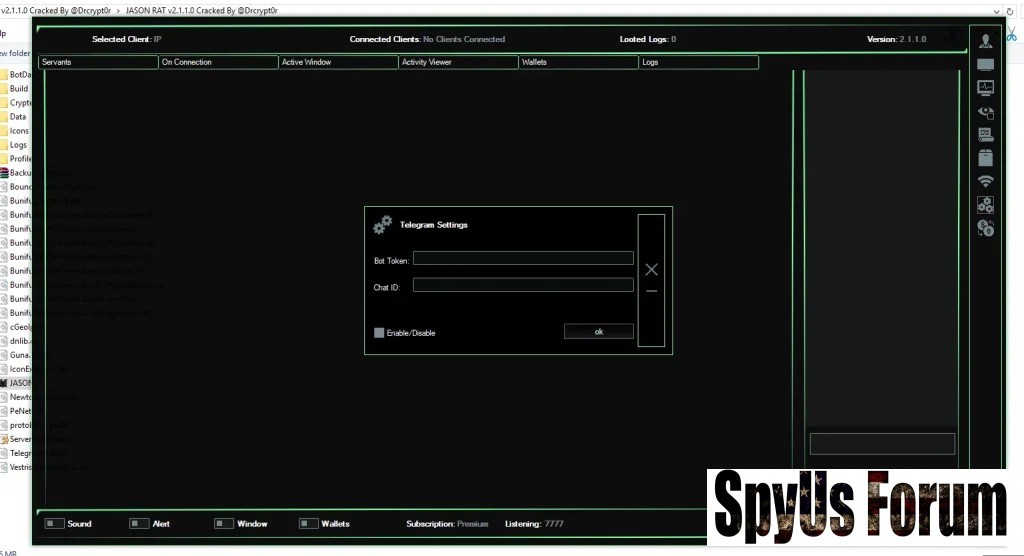Viewport: 1024px width, 556px height.
Task: Click the coin exchange icon in sidebar
Action: tap(986, 228)
